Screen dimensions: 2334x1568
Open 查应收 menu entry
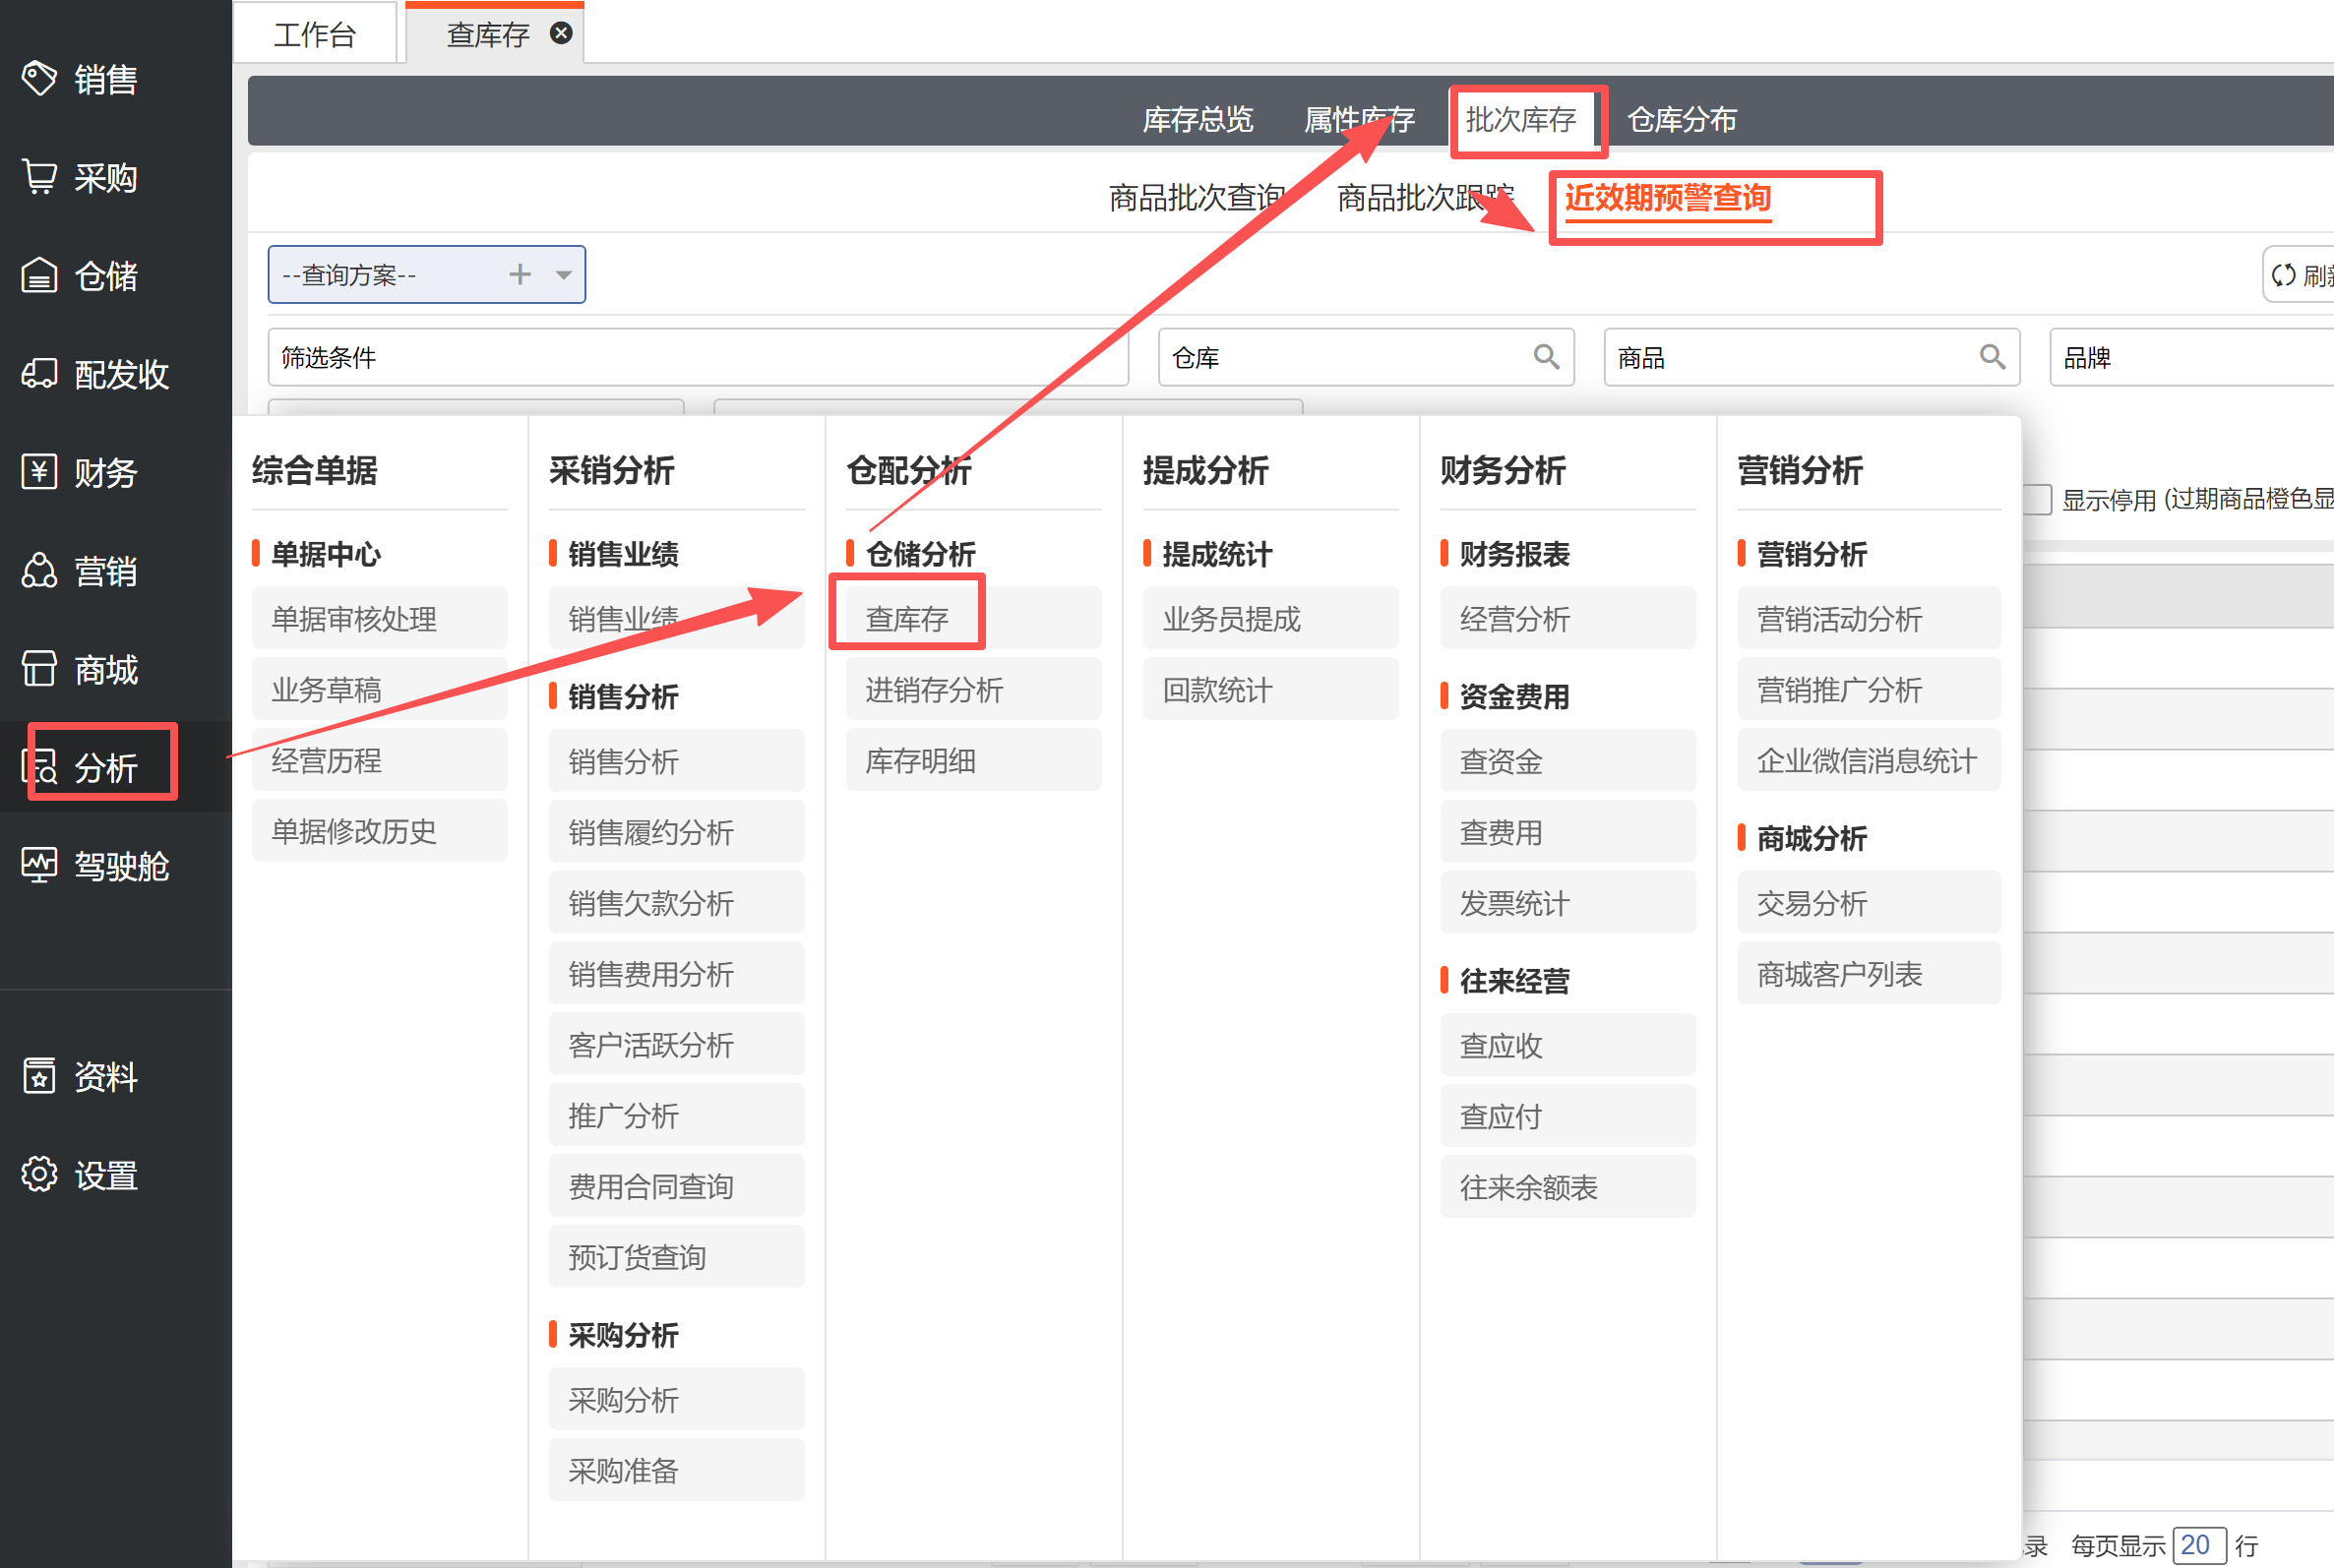pos(1568,1045)
